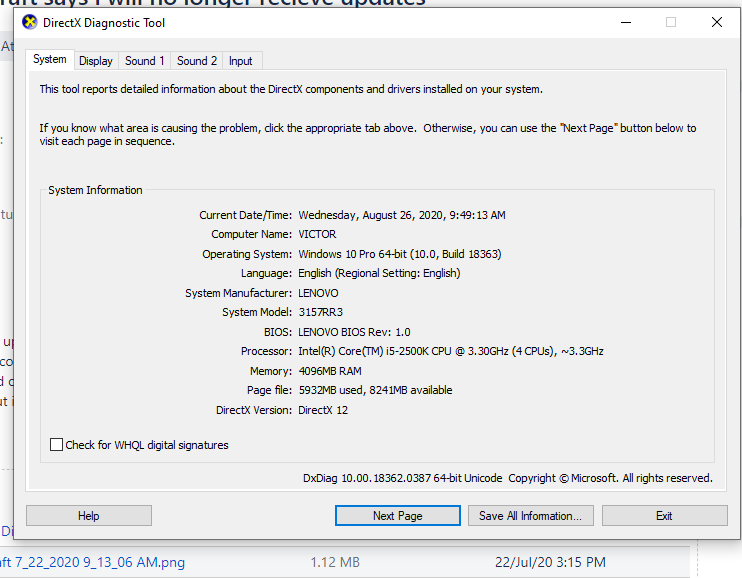
Task: Select the Input tab
Action: click(x=240, y=61)
